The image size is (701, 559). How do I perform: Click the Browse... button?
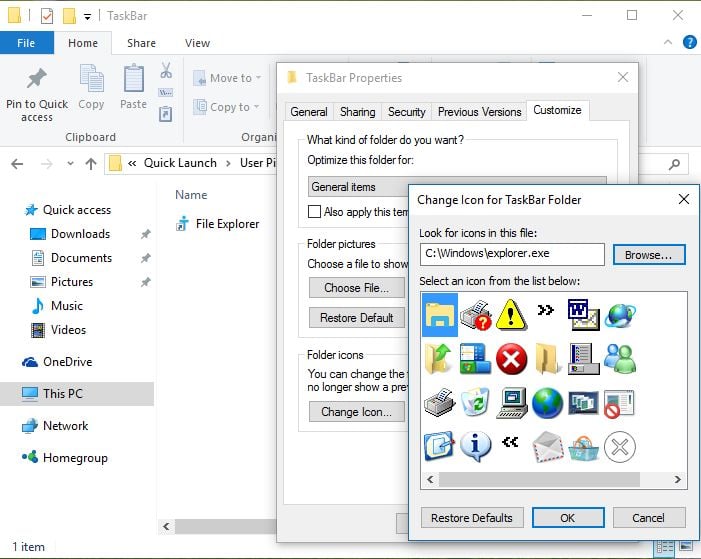coord(649,254)
